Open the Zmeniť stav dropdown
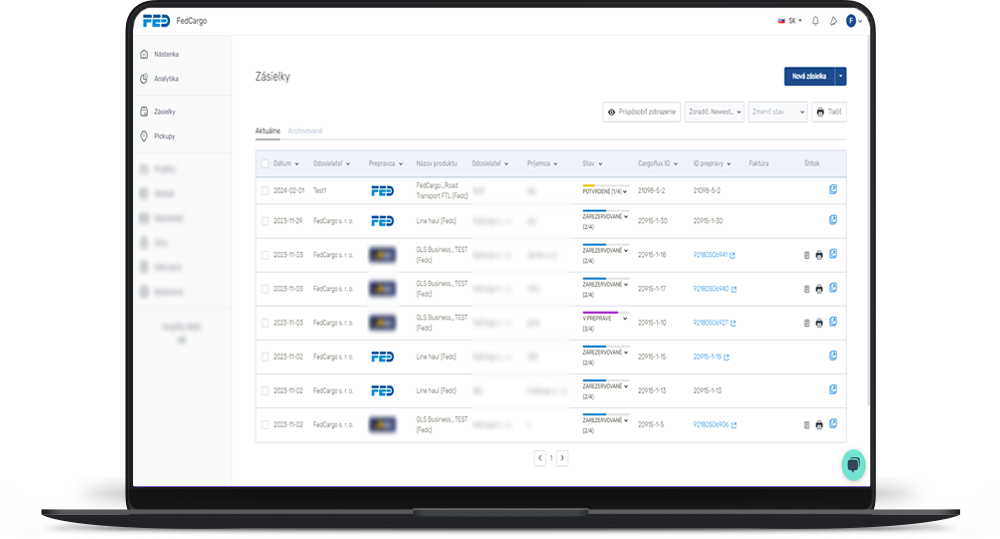 pyautogui.click(x=776, y=112)
